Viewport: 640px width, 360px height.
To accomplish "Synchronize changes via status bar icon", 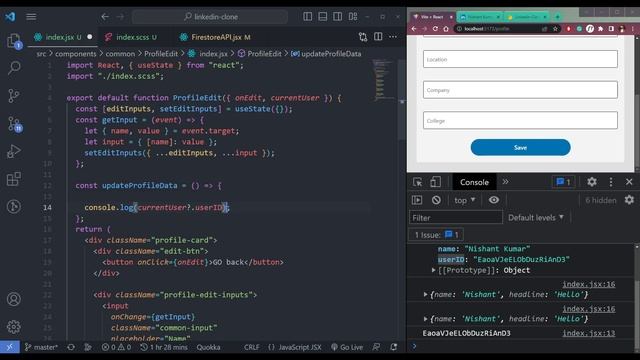I will pyautogui.click(x=71, y=347).
